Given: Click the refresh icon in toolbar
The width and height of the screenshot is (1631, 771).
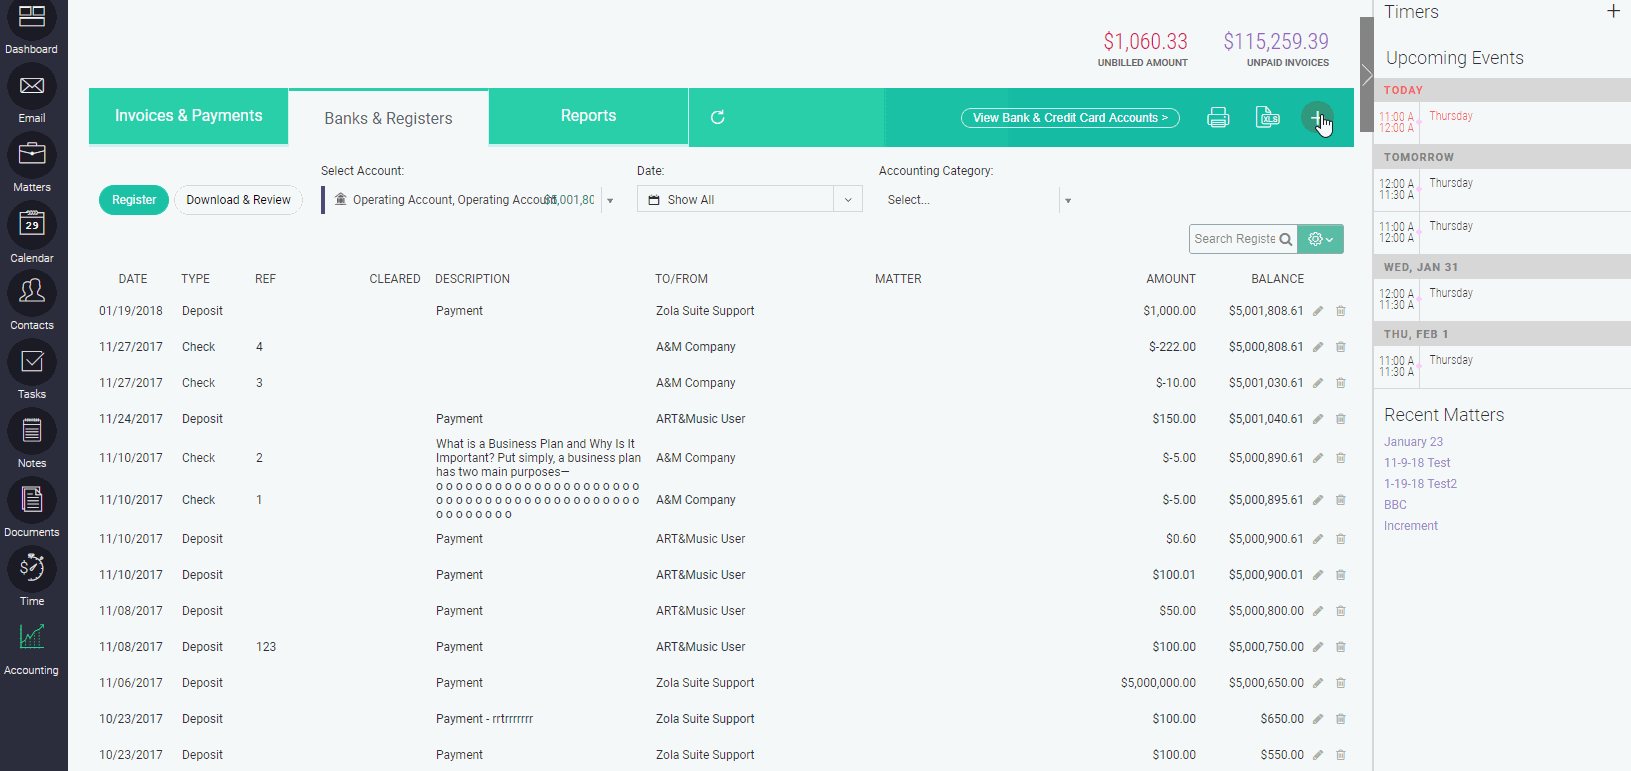Looking at the screenshot, I should tap(717, 117).
